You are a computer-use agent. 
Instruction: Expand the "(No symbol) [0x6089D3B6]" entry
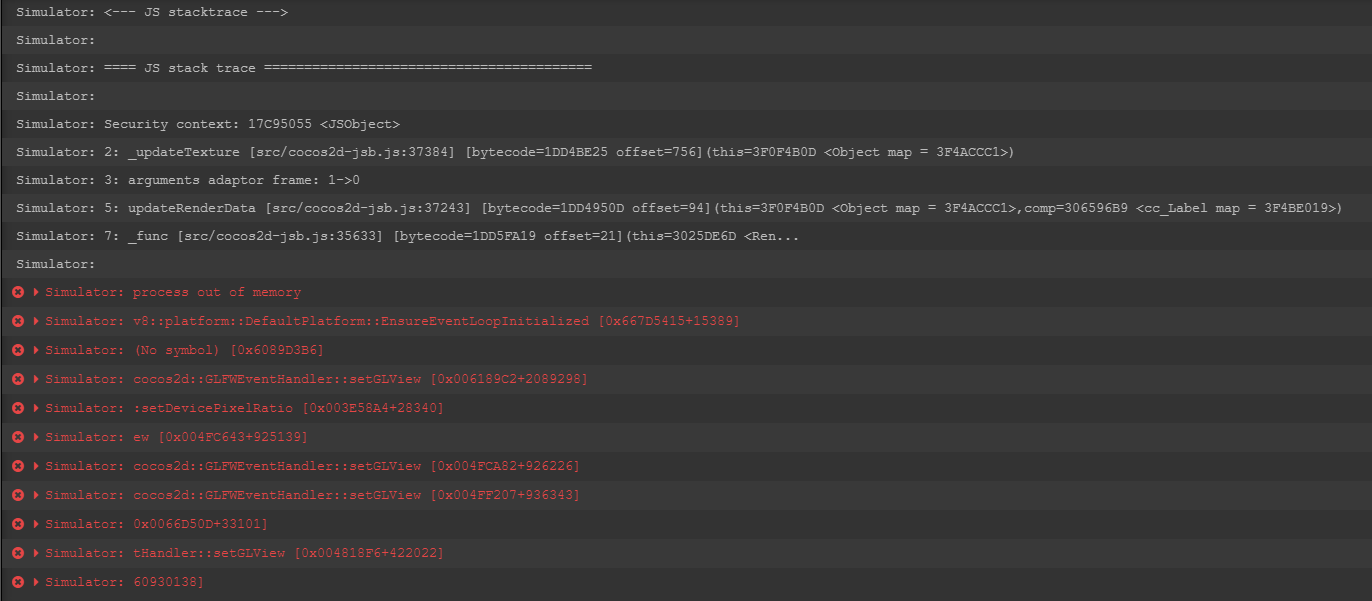pyautogui.click(x=37, y=350)
